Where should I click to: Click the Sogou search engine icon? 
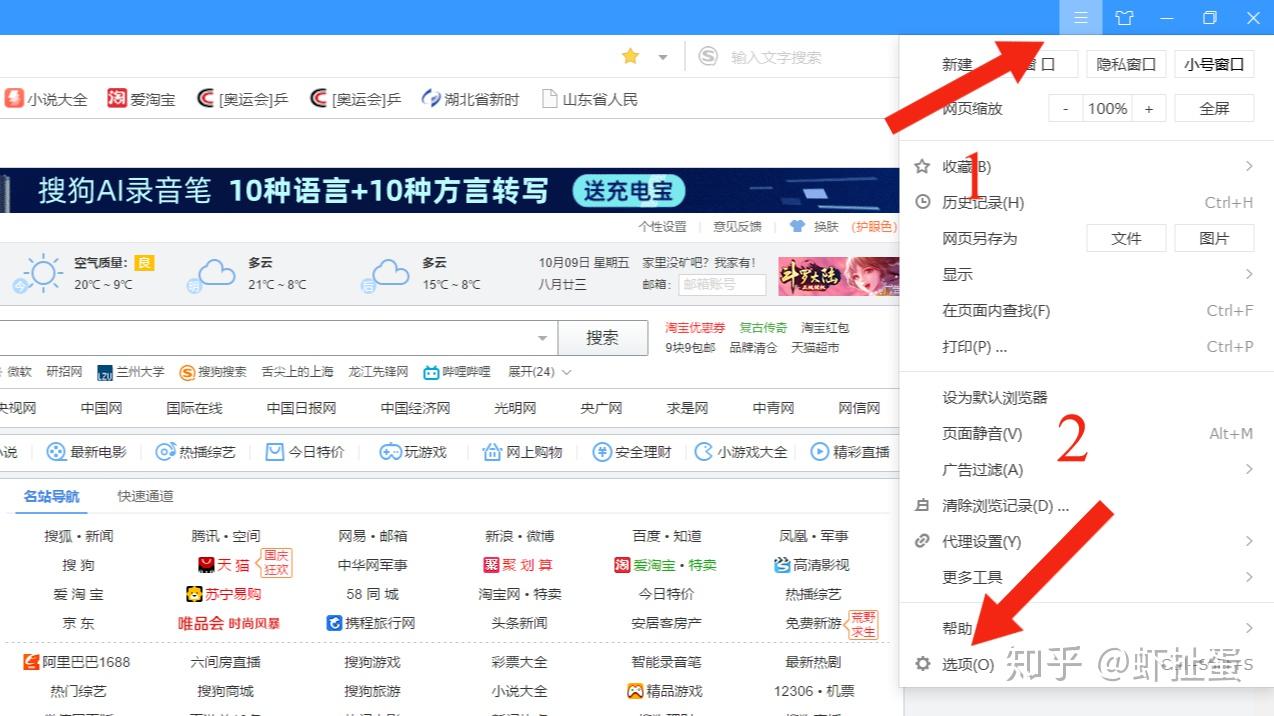point(708,57)
